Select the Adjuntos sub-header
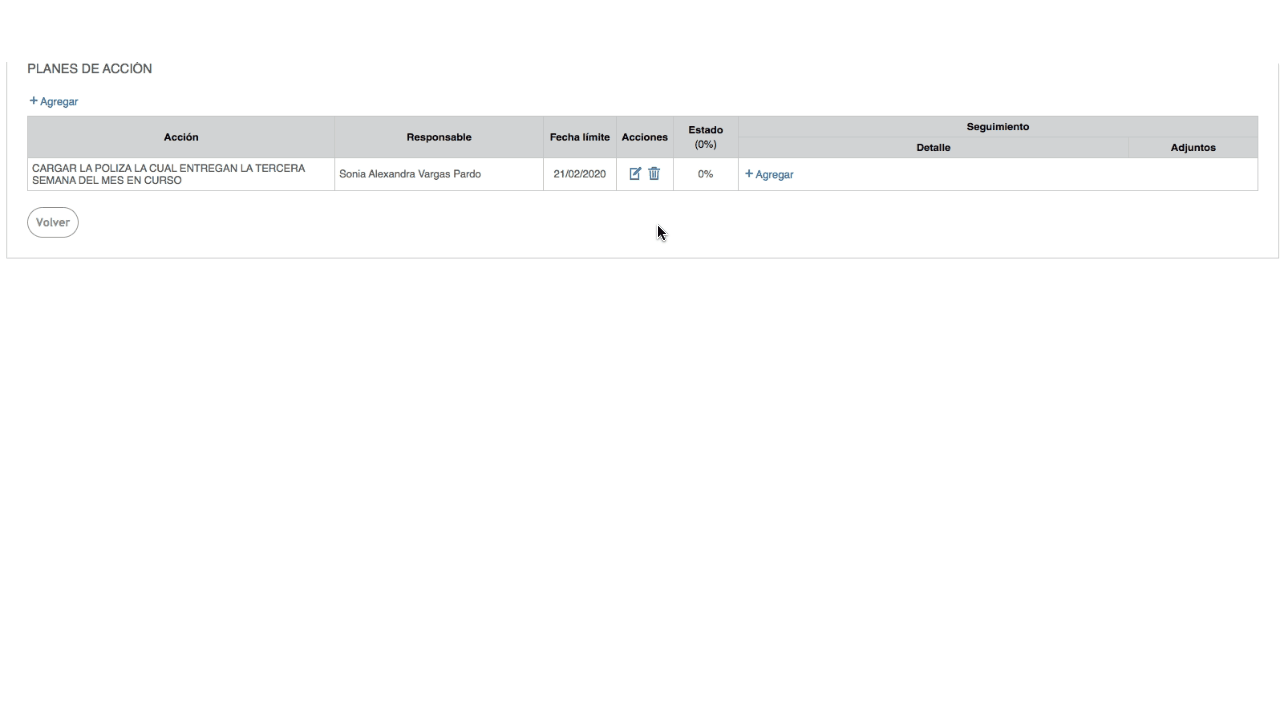Viewport: 1280px width, 720px height. point(1193,148)
